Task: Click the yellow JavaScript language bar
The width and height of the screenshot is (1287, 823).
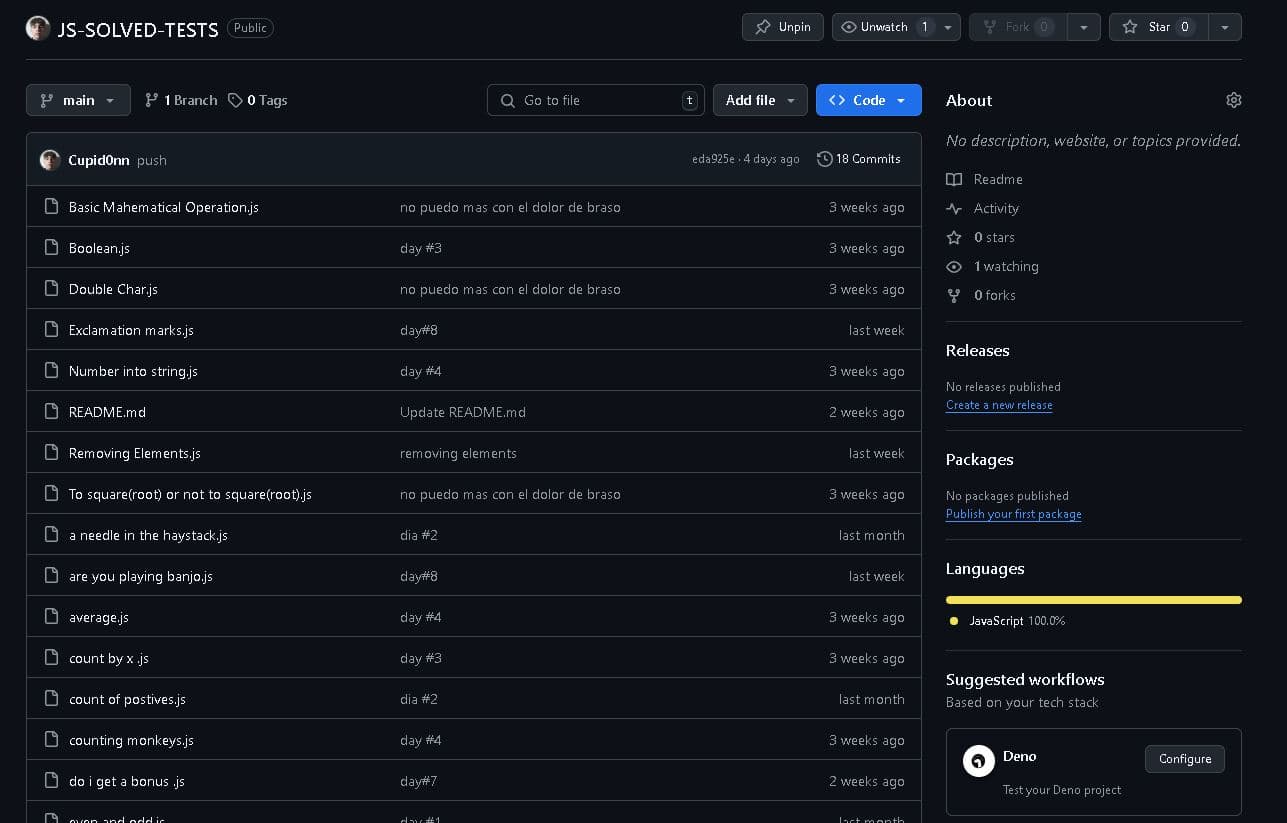Action: [x=1094, y=600]
